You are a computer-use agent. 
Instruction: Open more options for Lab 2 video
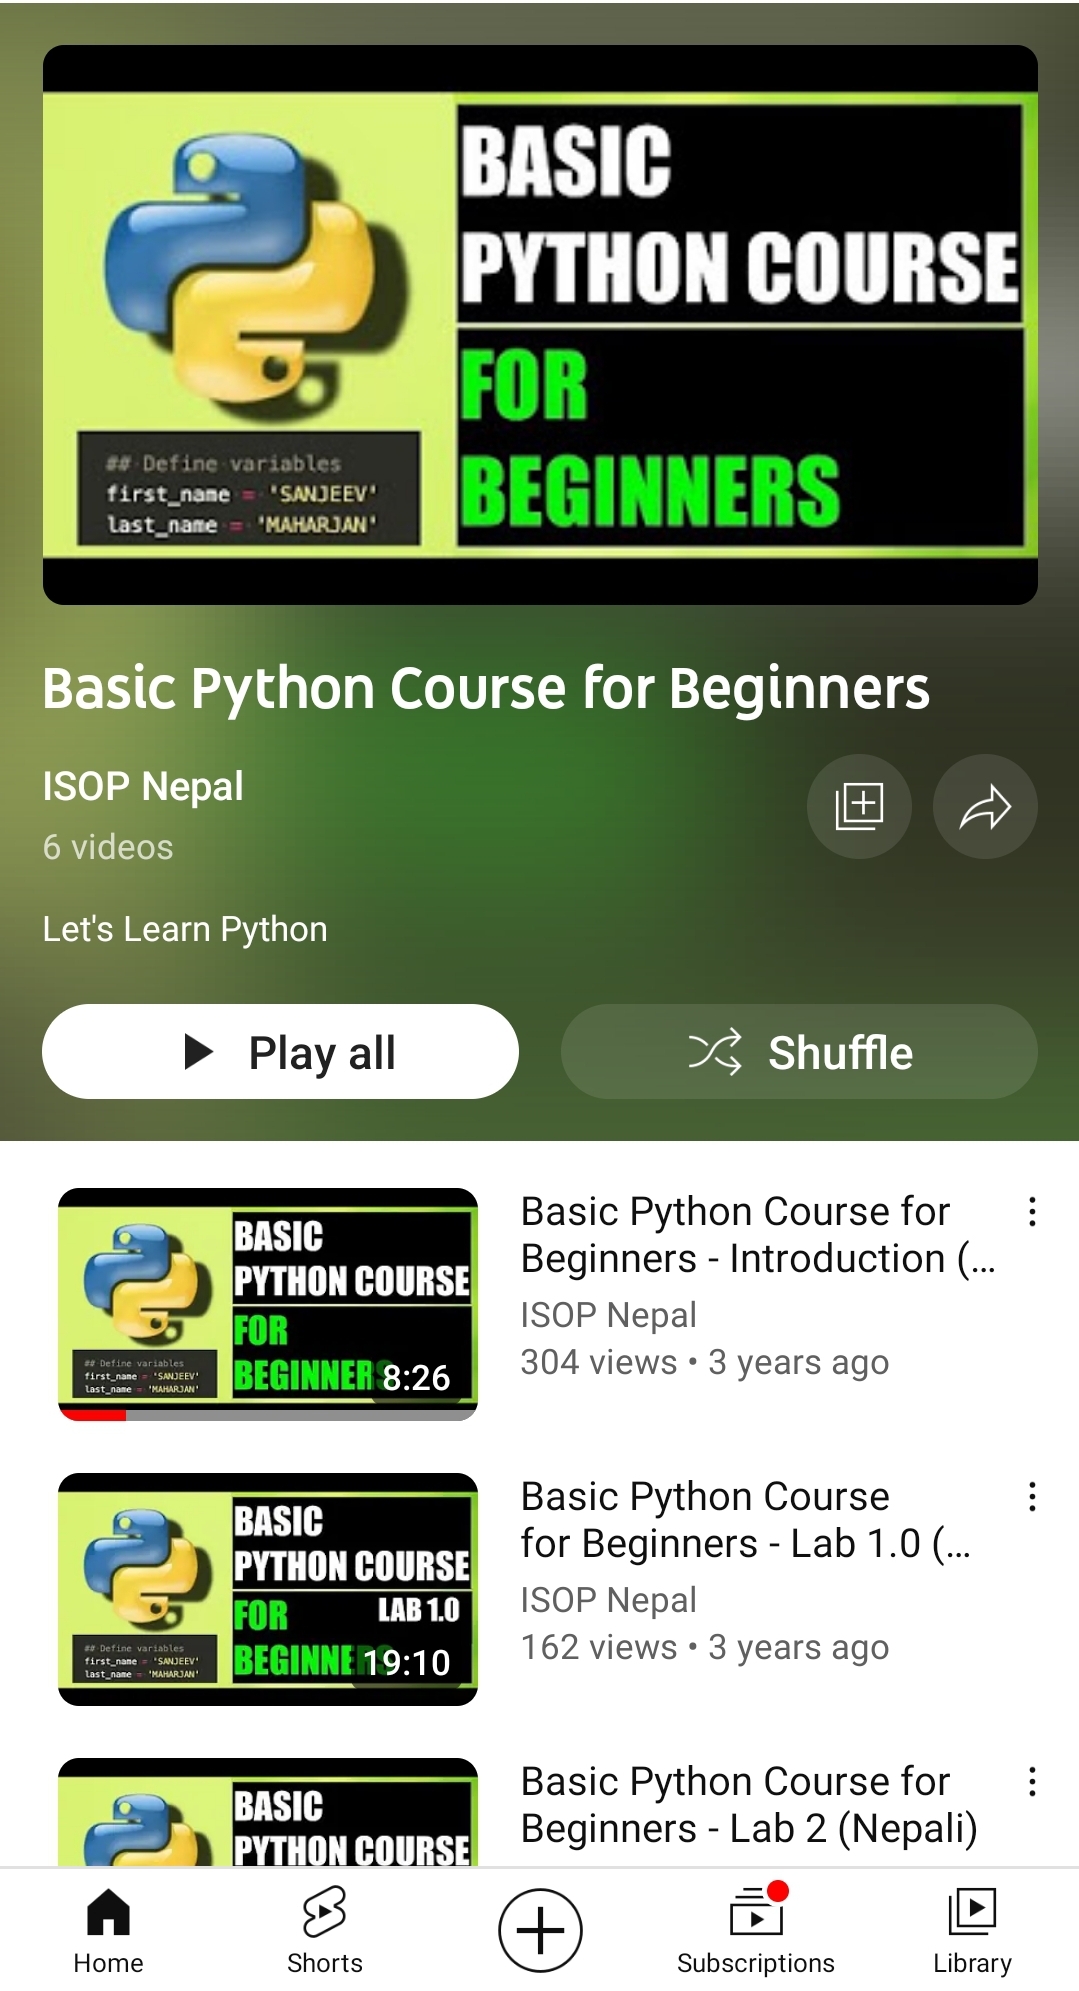tap(1032, 1782)
